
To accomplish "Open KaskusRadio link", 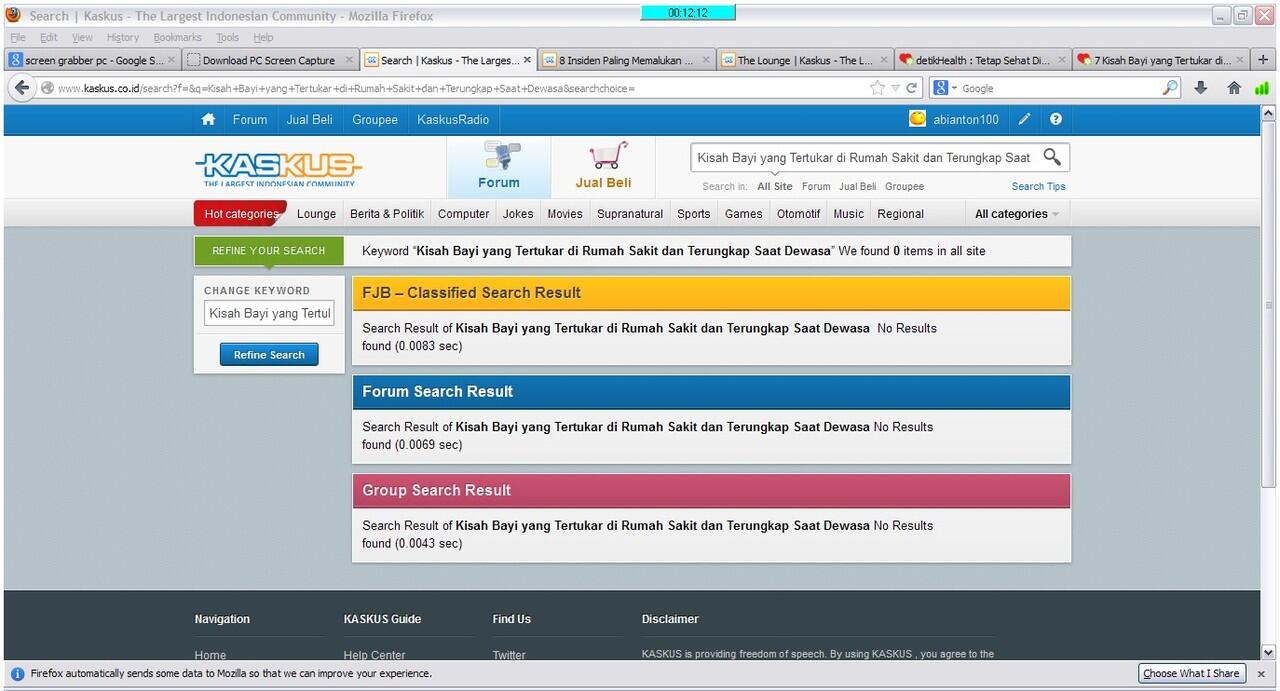I will [x=453, y=119].
